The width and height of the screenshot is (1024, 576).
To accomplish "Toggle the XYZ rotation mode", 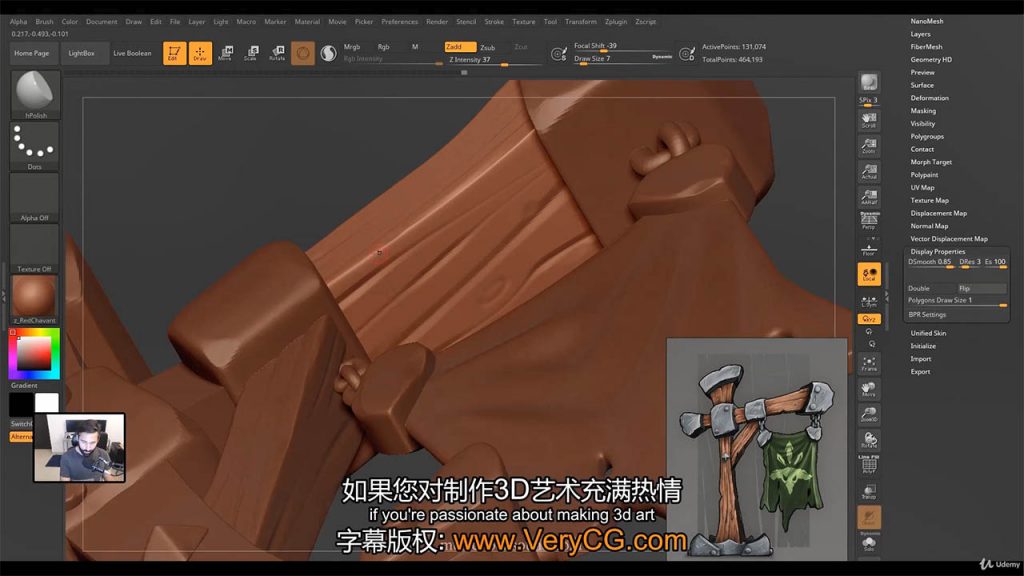I will [x=869, y=319].
